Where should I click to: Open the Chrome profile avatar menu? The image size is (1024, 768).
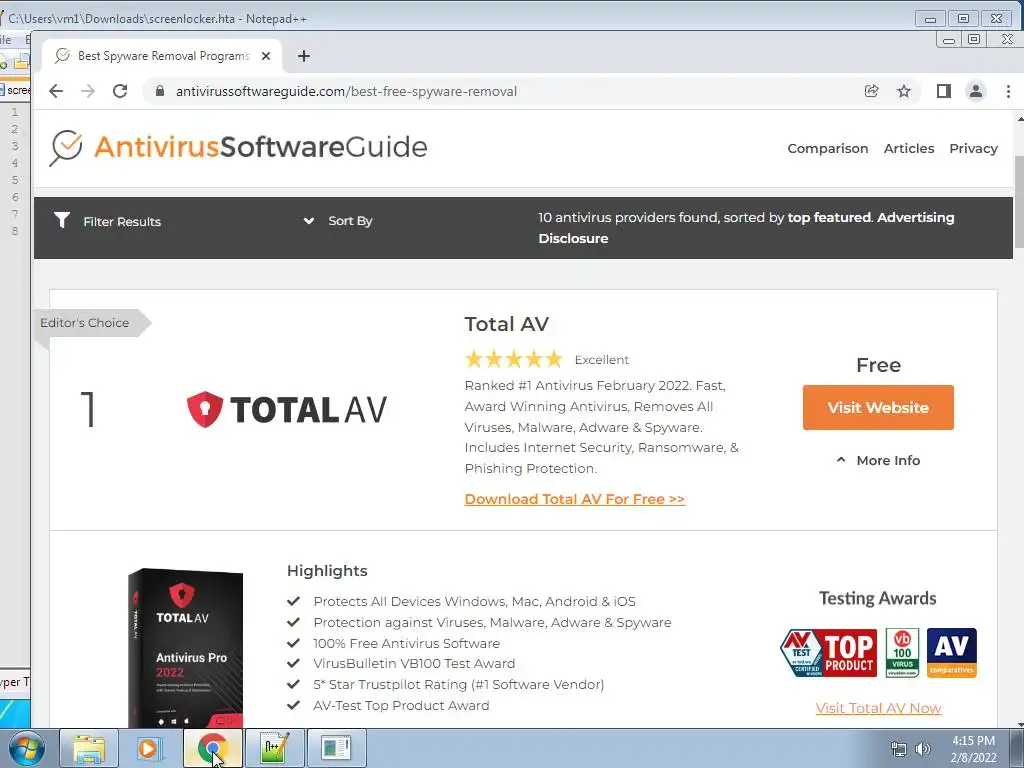point(976,91)
